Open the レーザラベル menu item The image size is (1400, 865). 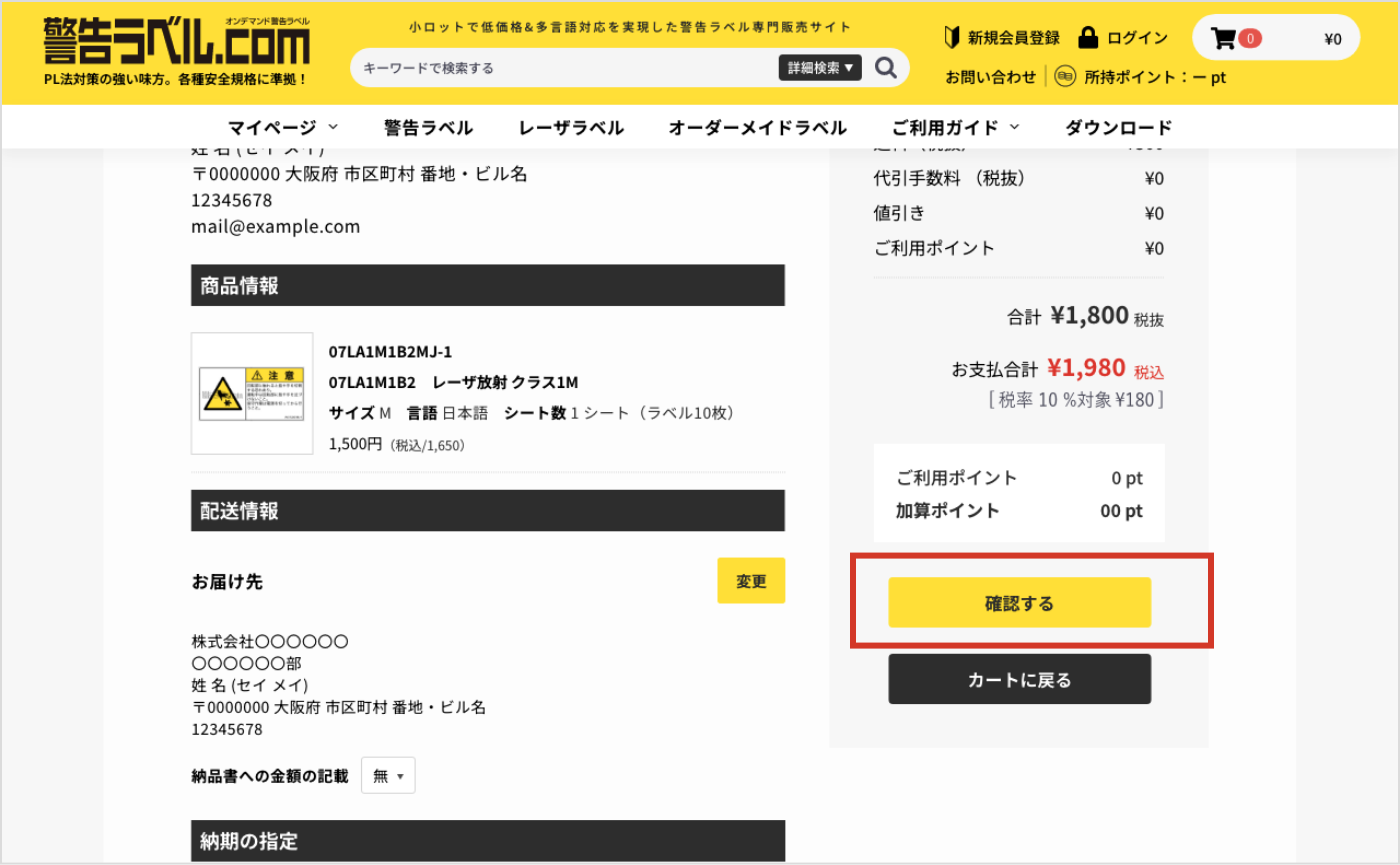tap(571, 127)
